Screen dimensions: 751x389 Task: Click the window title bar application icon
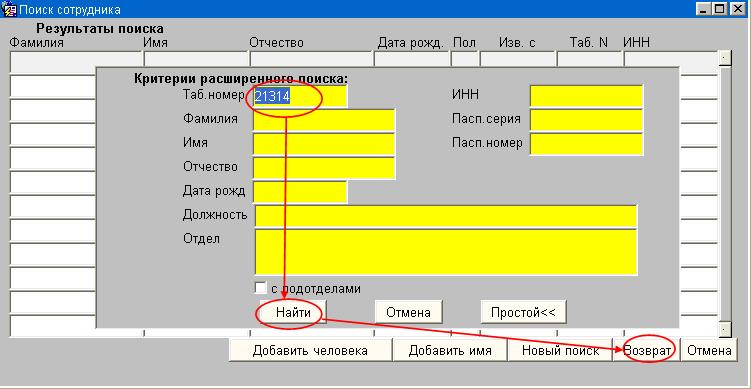10,9
